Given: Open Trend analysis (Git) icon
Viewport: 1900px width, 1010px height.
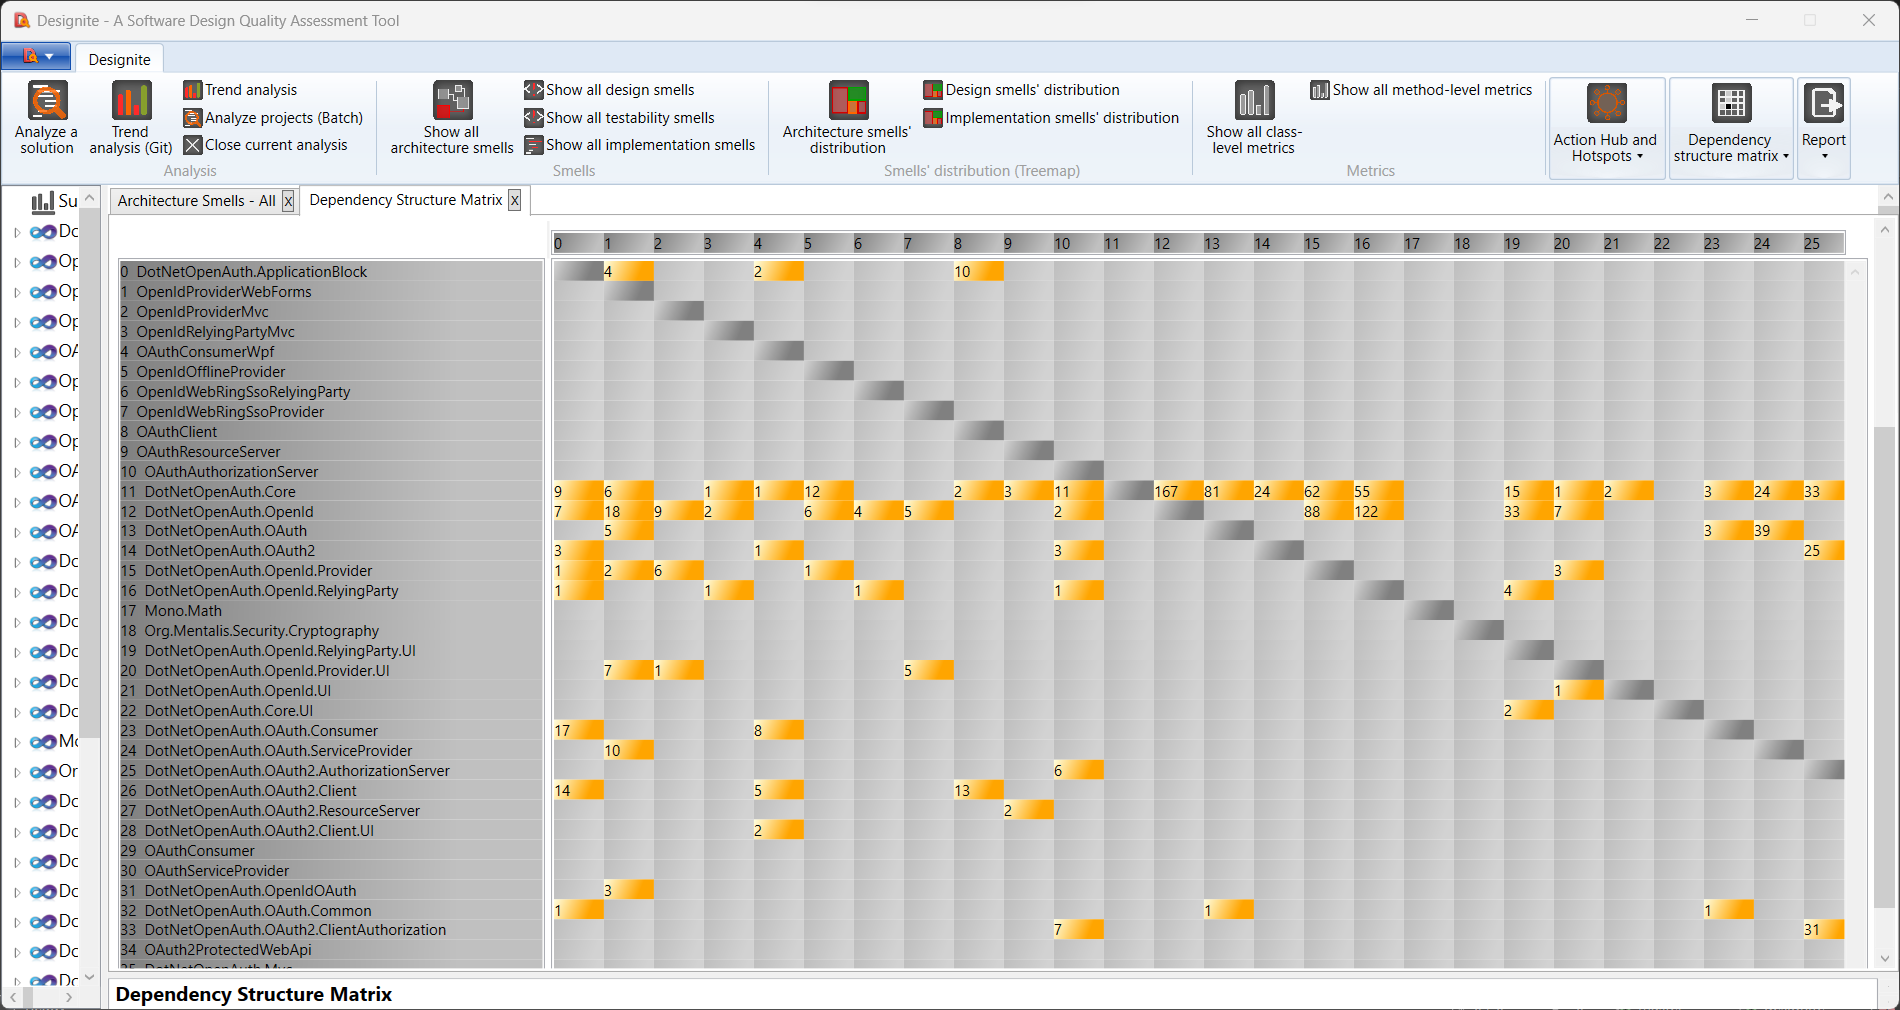Looking at the screenshot, I should click(131, 102).
